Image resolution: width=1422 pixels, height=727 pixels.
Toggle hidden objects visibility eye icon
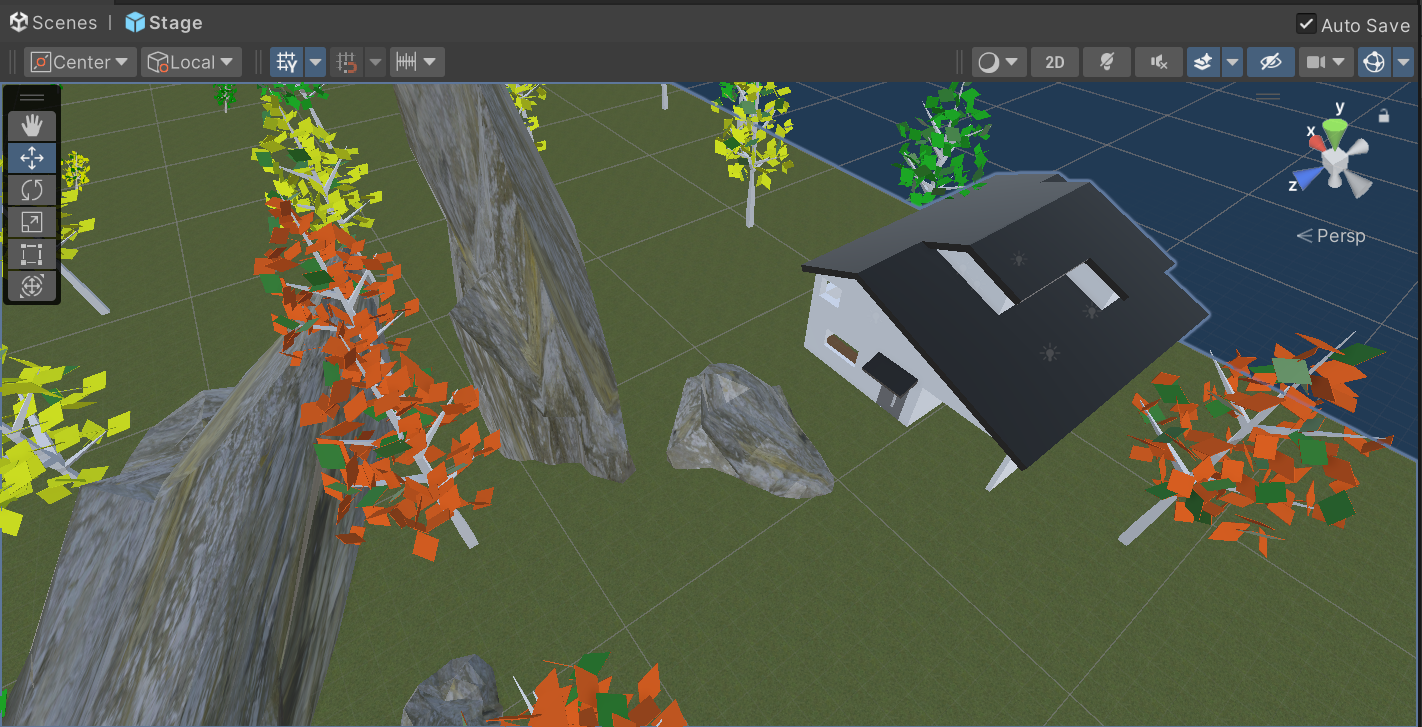pos(1270,62)
